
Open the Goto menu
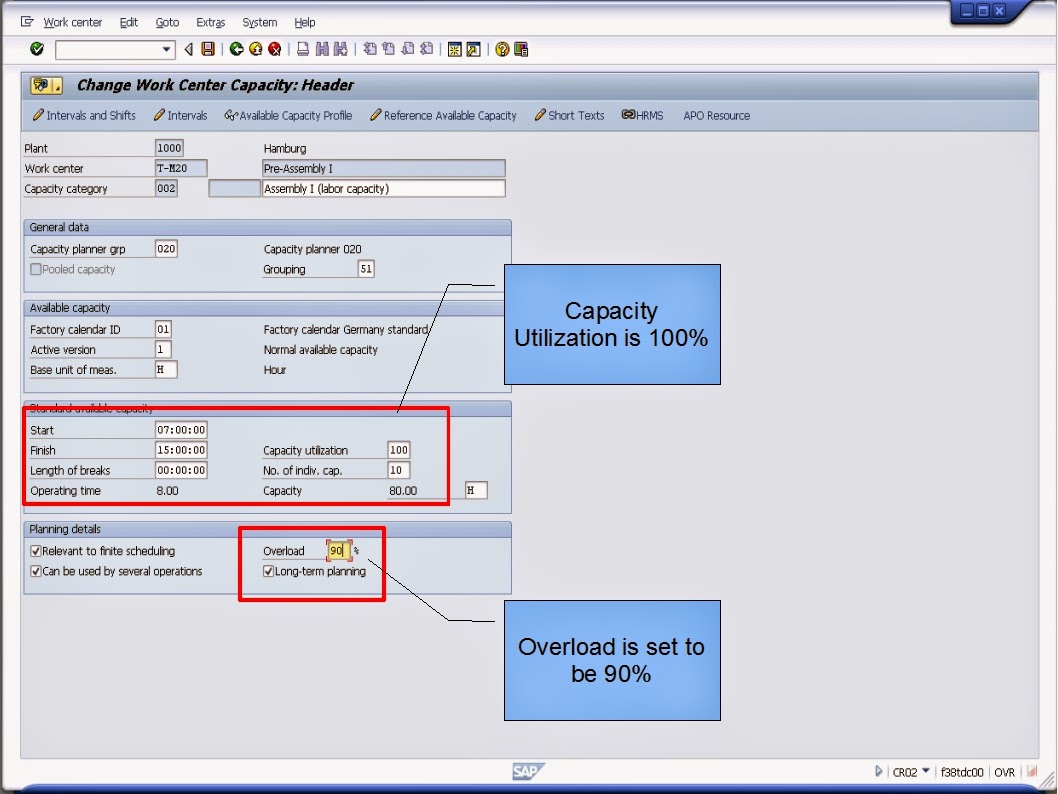click(x=166, y=21)
